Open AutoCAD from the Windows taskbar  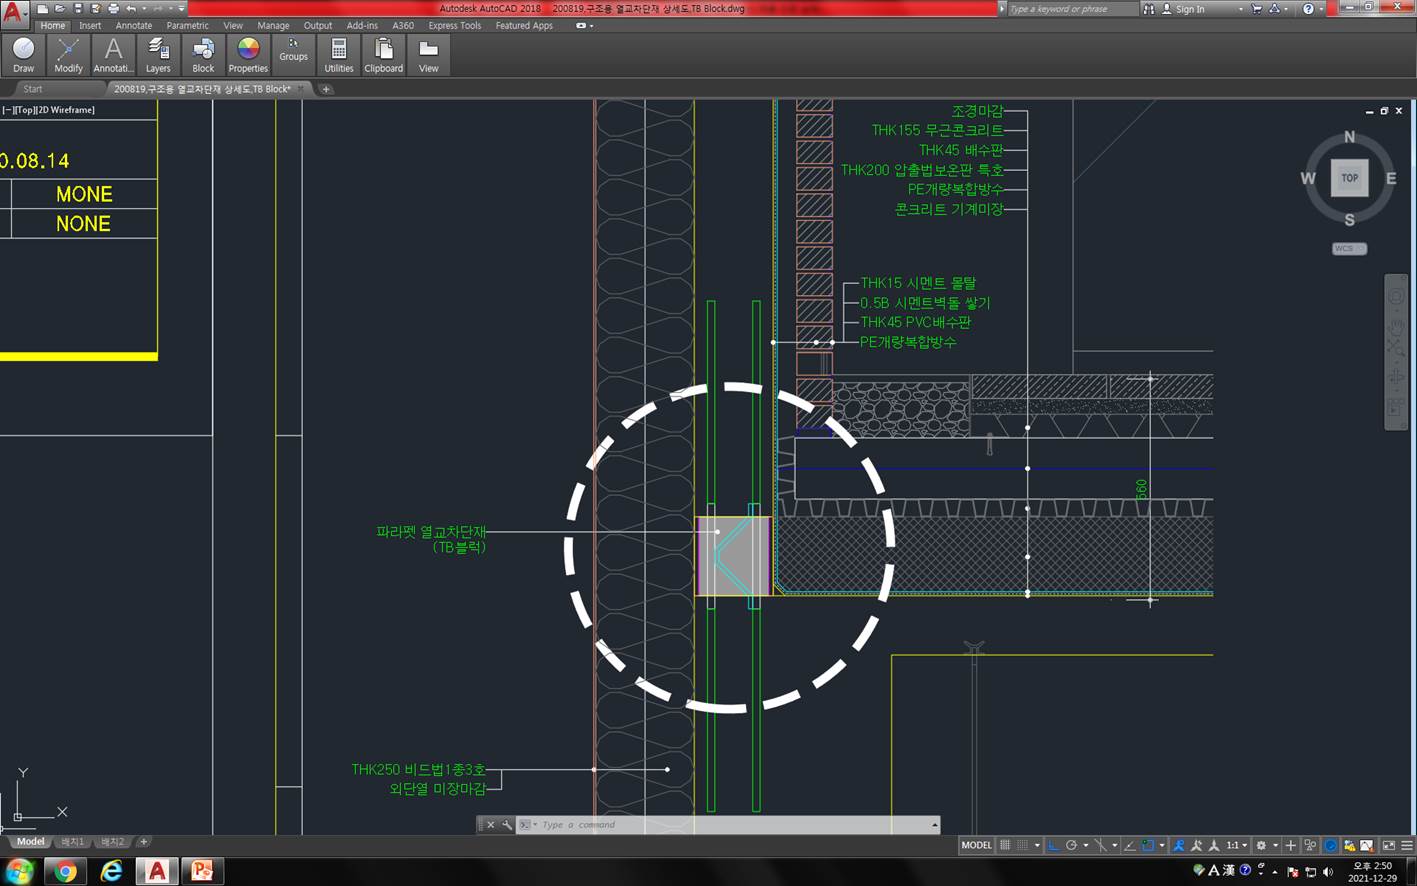[x=157, y=871]
